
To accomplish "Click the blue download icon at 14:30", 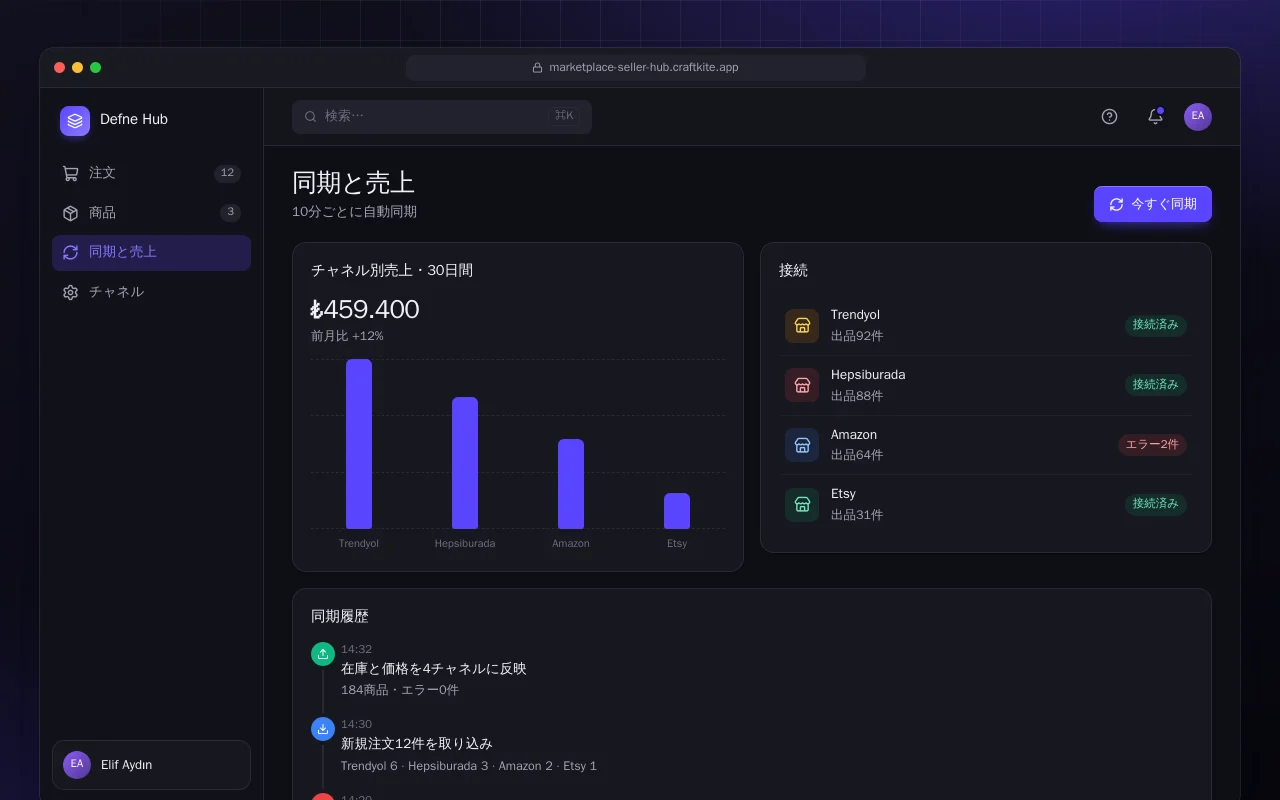I will [x=323, y=729].
